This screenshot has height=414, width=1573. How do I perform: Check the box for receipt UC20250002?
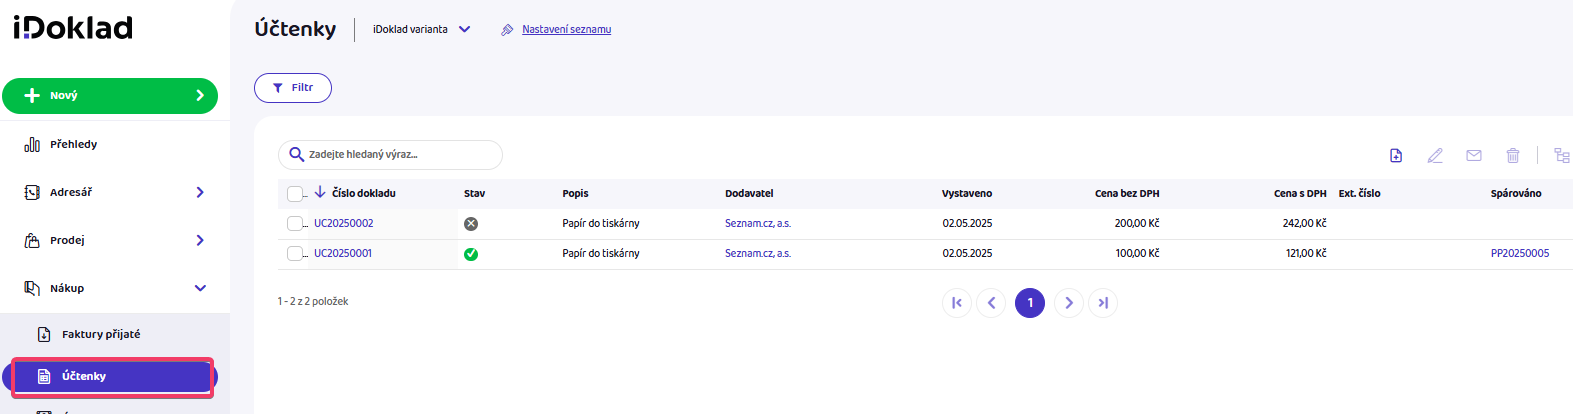point(295,224)
